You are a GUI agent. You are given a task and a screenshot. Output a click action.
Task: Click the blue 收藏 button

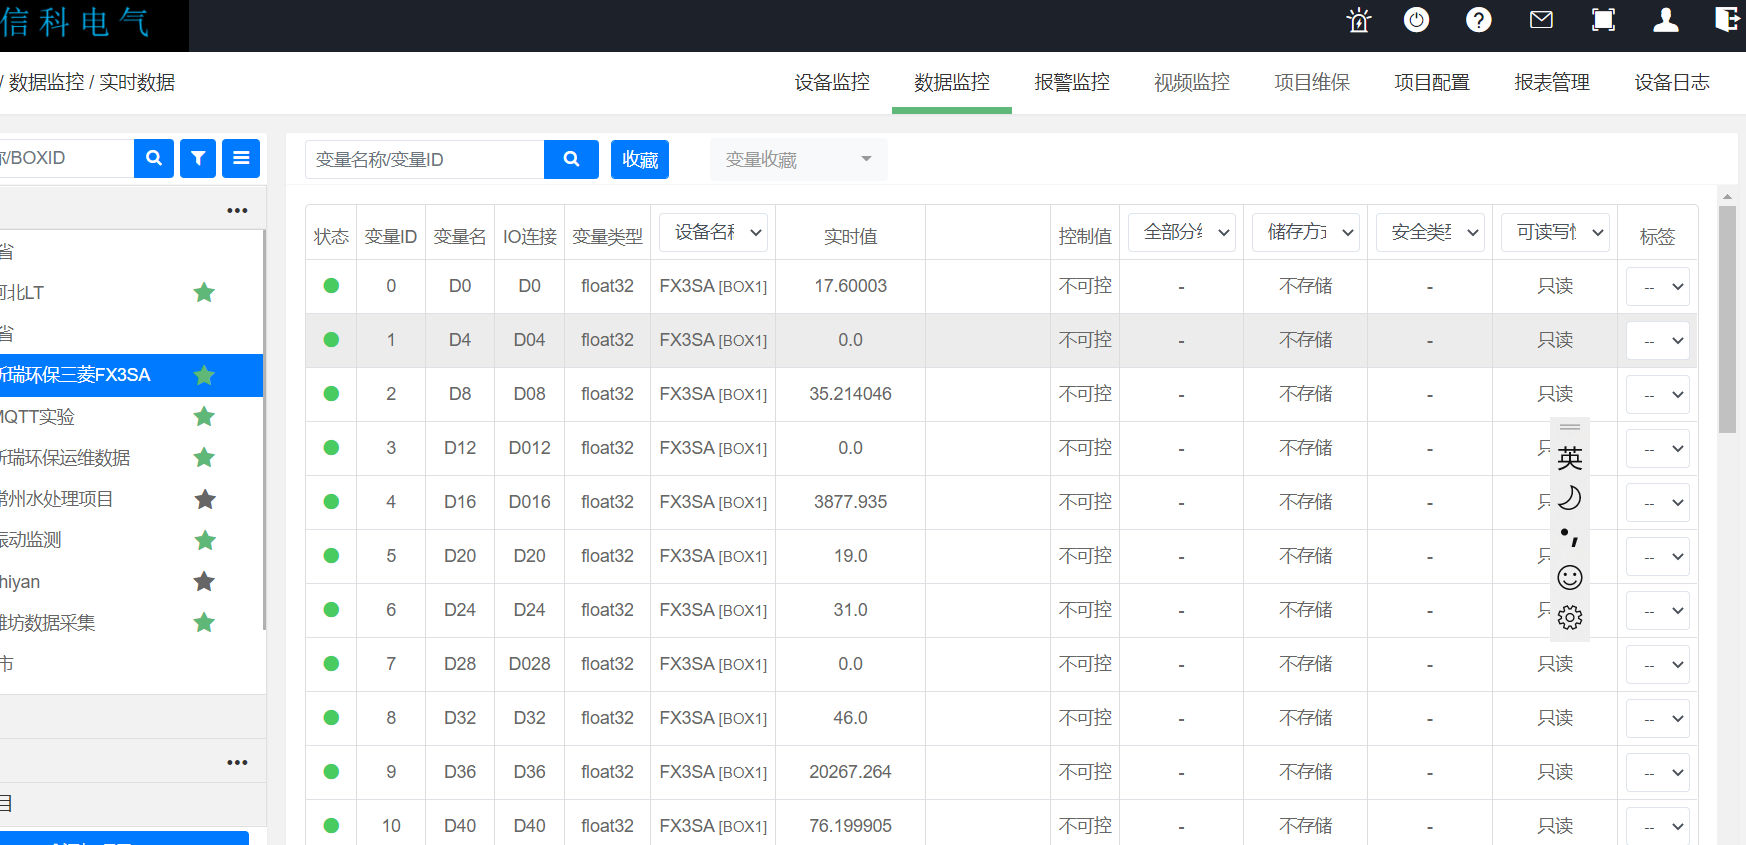pos(640,160)
